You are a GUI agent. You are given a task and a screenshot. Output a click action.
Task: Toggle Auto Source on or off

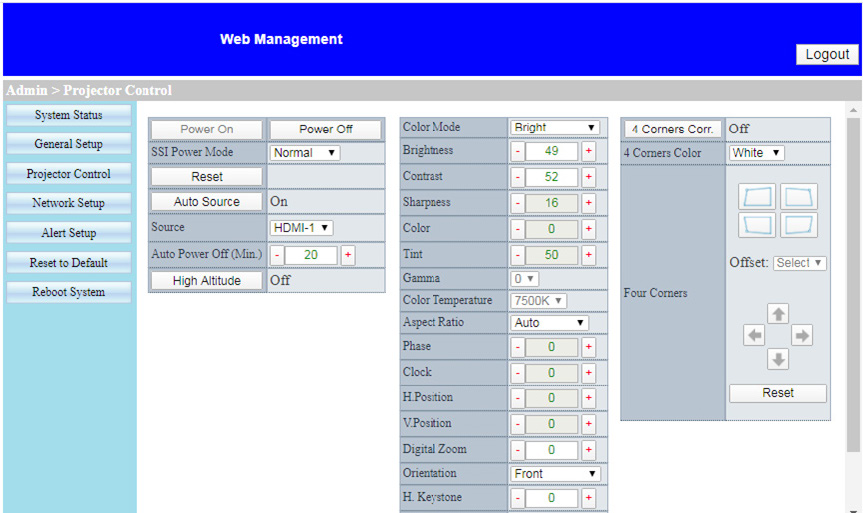click(x=206, y=201)
